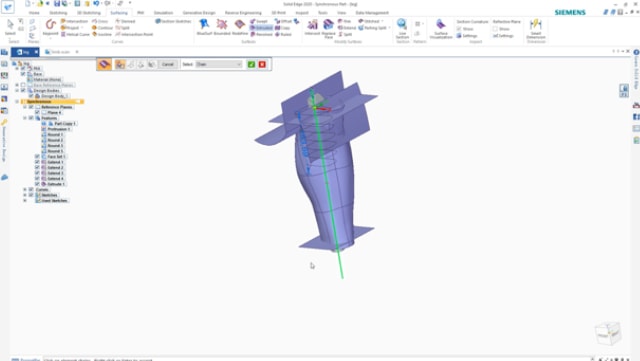This screenshot has width=640, height=361.
Task: Start the Smart Dimension tool
Action: (x=536, y=29)
